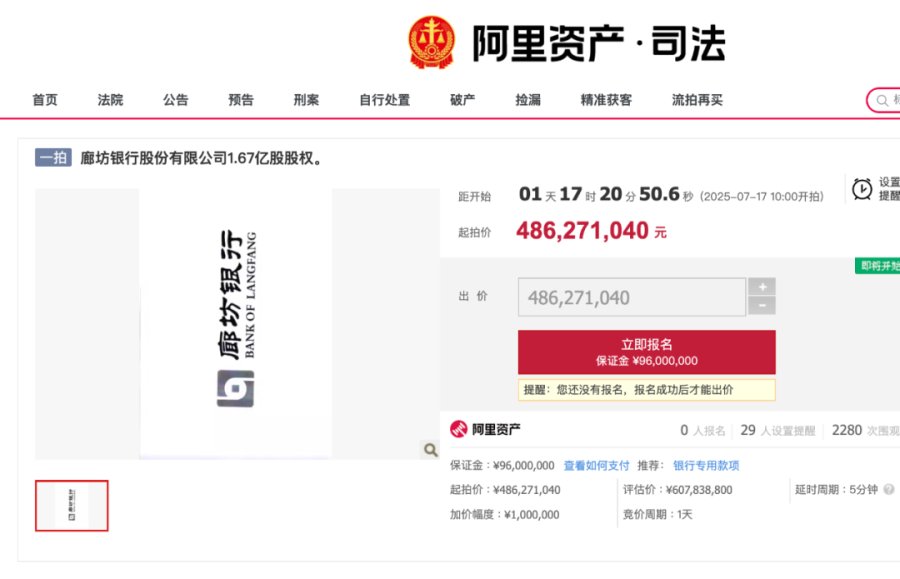Go to 公告 in navigation bar
Screen dimensions: 900x579
coord(176,100)
